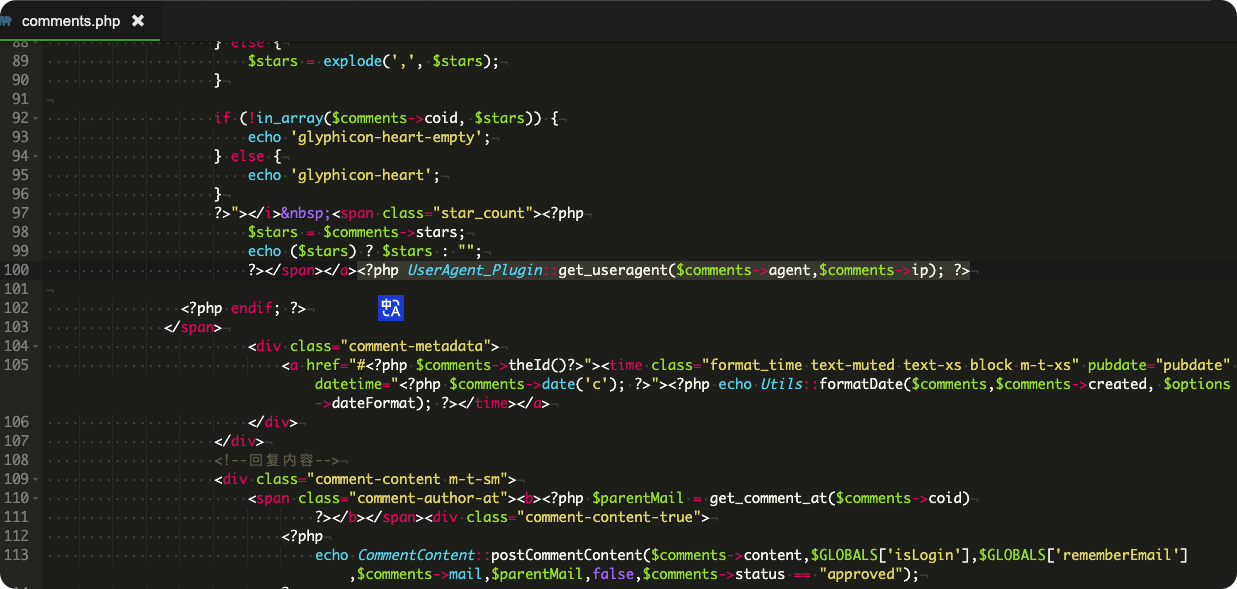Click the PHP file icon beside the tab title
The image size is (1237, 589).
pyautogui.click(x=6, y=20)
